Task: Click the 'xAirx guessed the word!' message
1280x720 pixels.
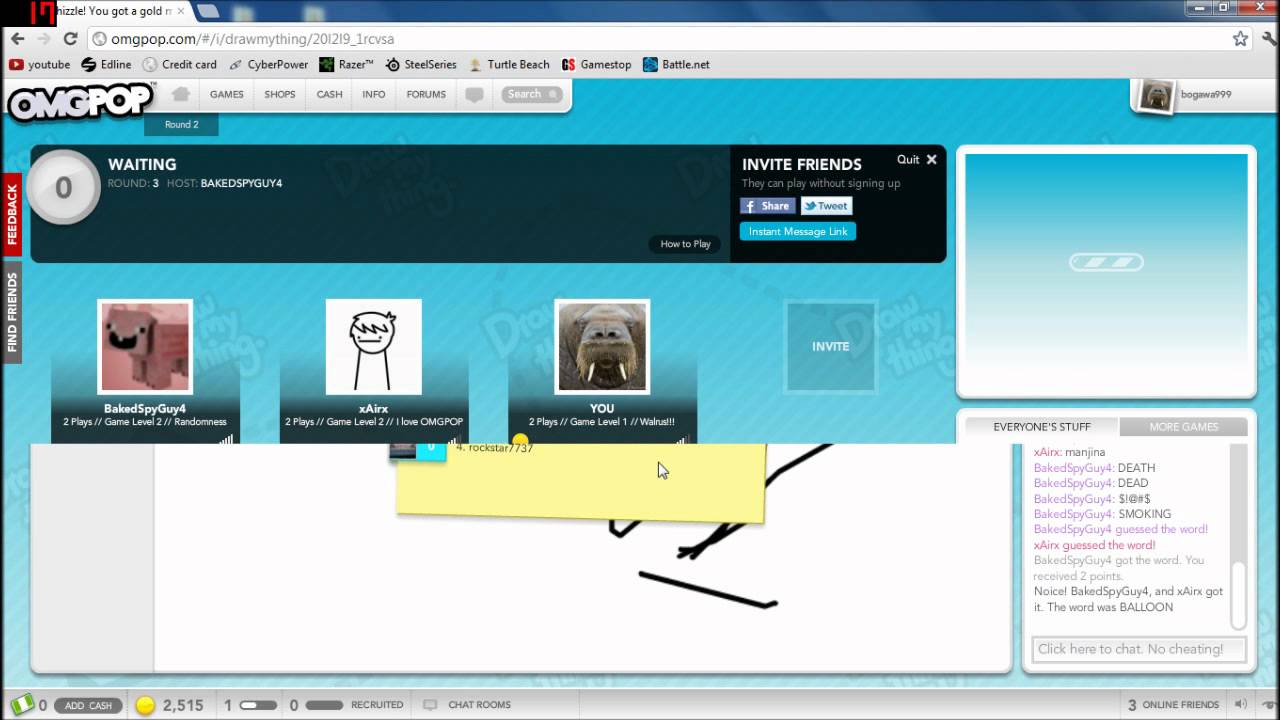Action: tap(1094, 545)
